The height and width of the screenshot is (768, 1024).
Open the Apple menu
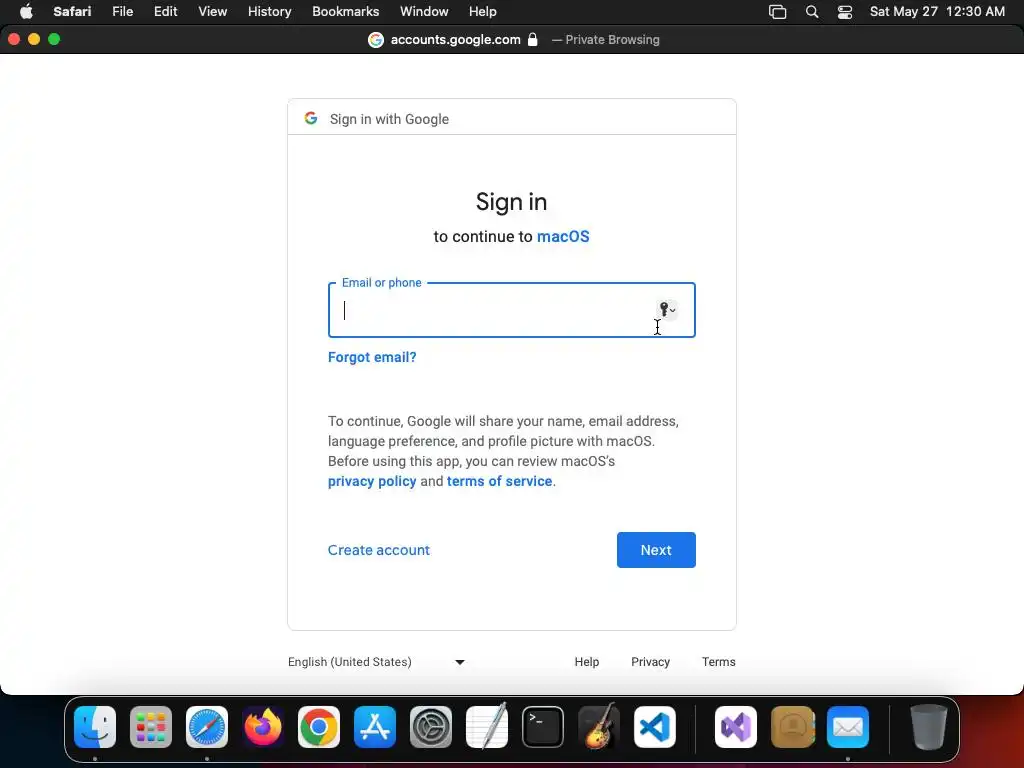[26, 12]
